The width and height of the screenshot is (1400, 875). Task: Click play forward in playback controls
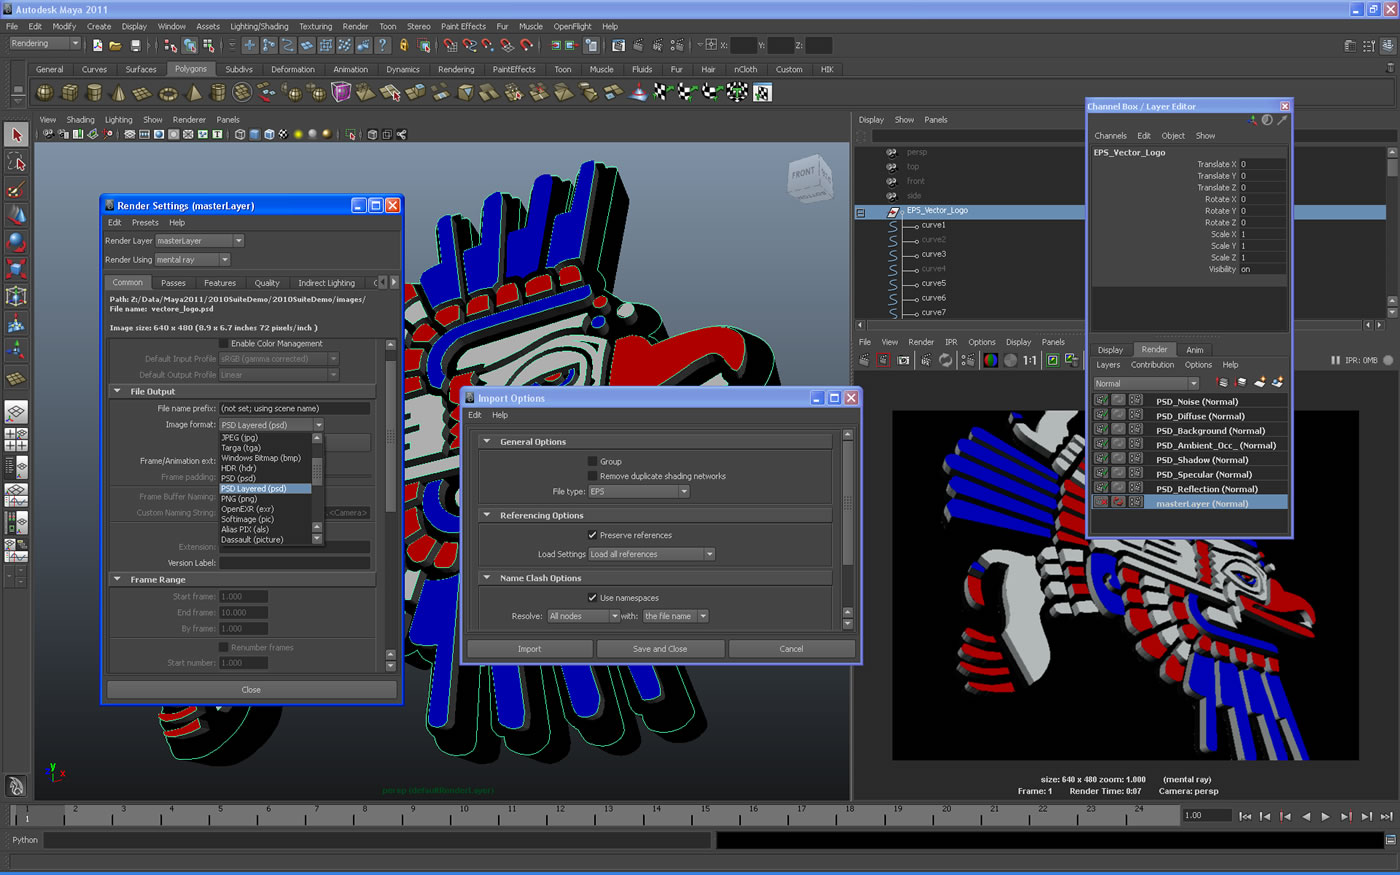tap(1326, 816)
